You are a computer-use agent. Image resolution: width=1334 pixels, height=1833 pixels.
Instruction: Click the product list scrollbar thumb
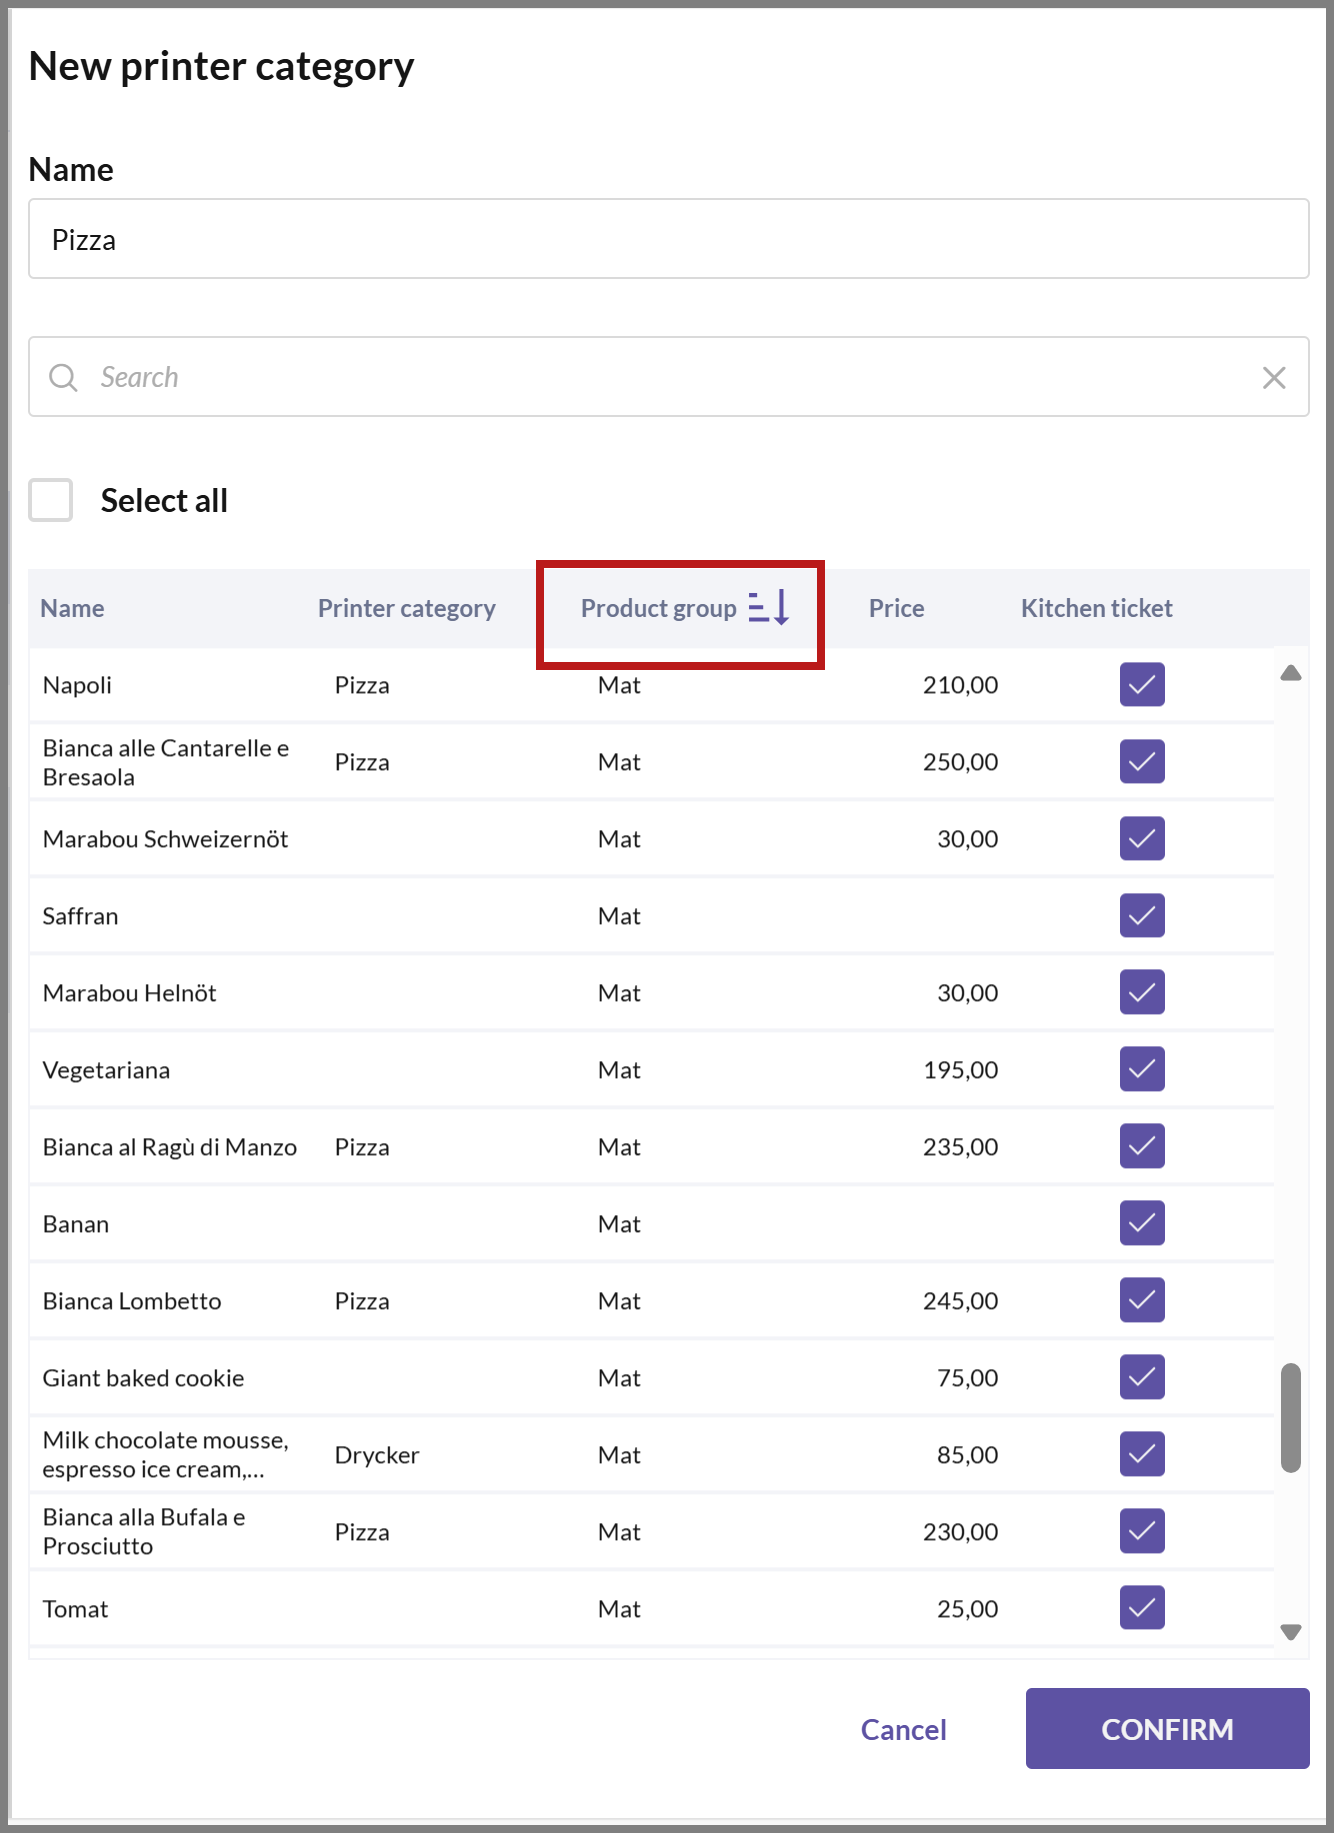[x=1290, y=1417]
